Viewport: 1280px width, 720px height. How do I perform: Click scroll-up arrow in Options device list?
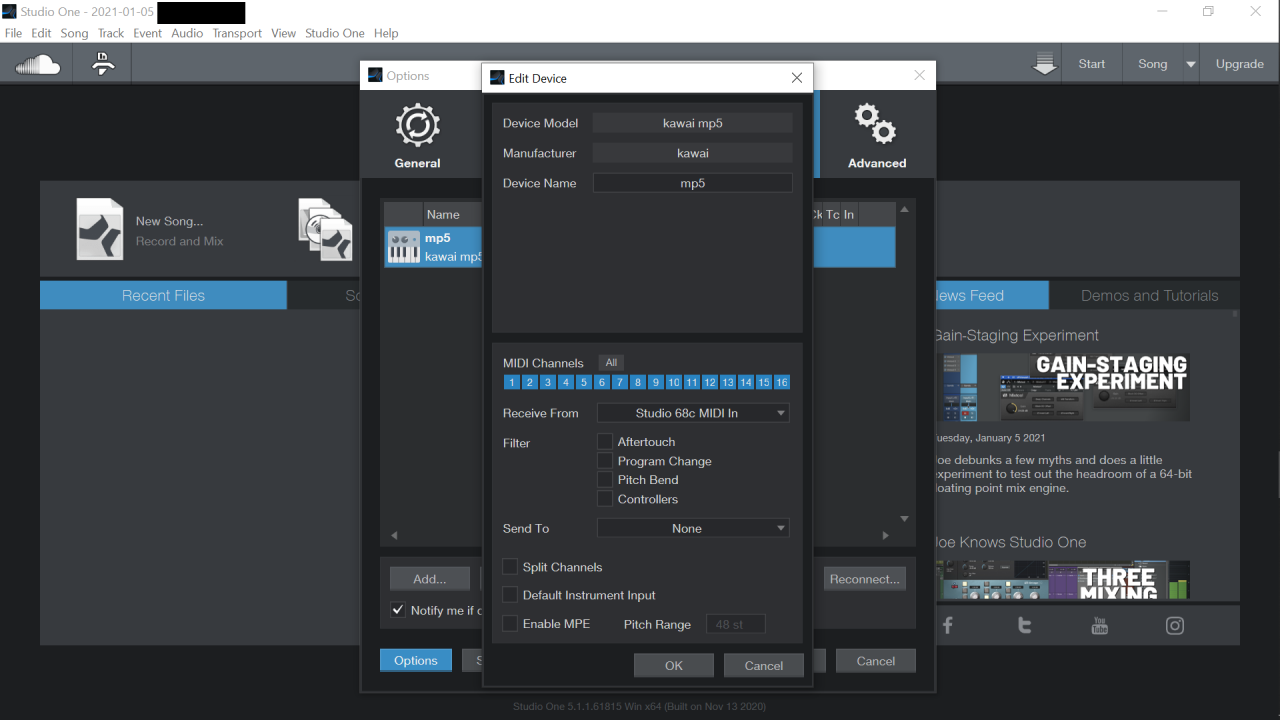904,210
